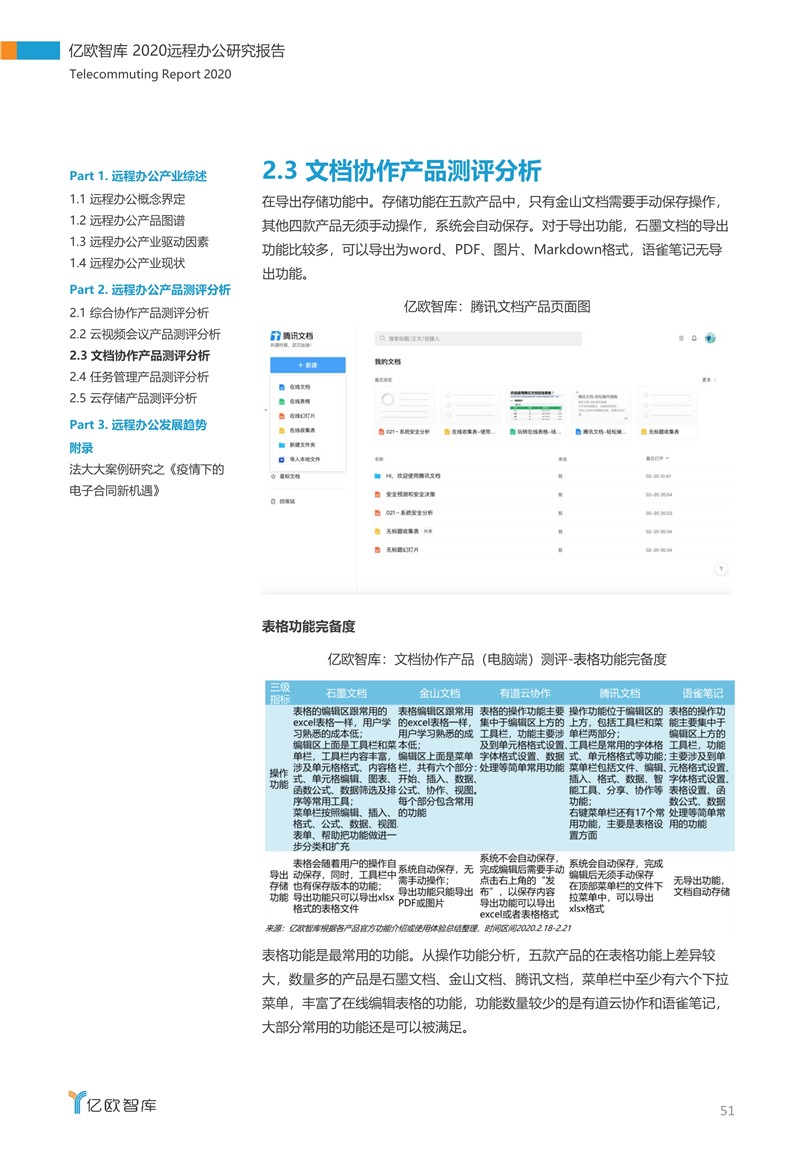Choose 新建文件夹 folder icon in the menu
800x1155 pixels.
point(281,445)
